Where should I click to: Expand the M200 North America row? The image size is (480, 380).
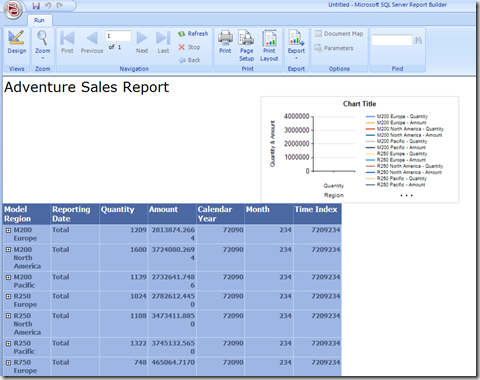point(8,250)
